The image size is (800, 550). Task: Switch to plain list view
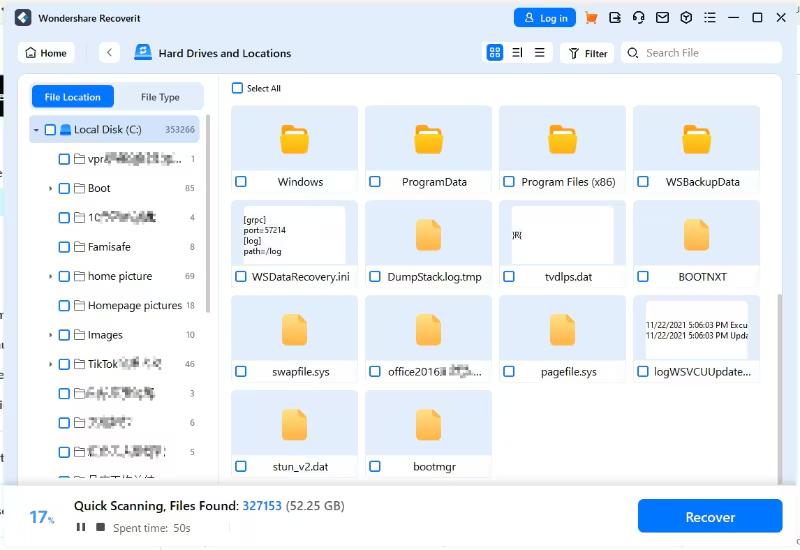(540, 53)
